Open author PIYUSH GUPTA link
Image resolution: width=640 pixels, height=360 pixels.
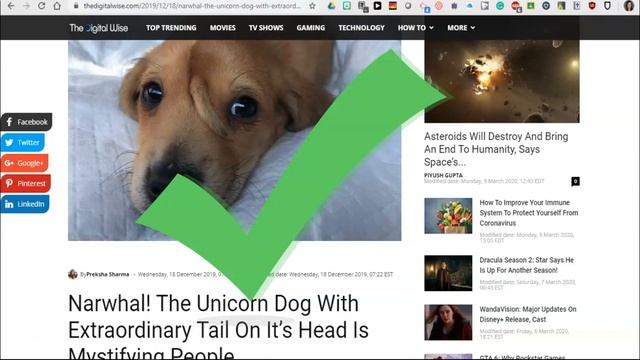click(443, 175)
